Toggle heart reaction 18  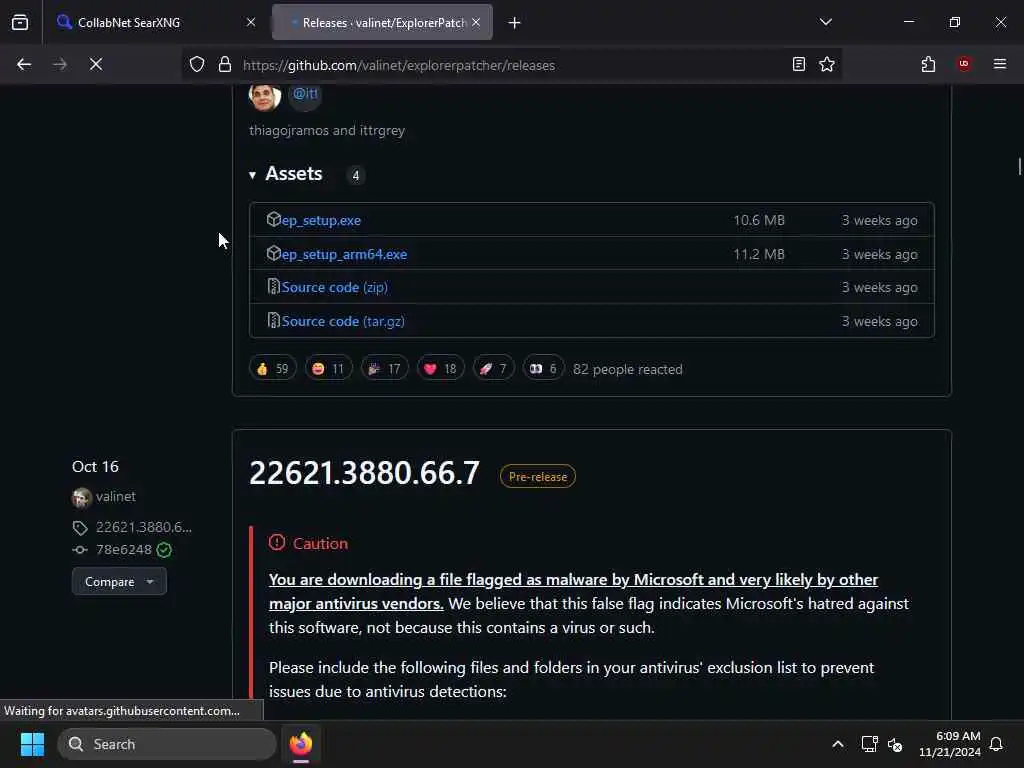tap(441, 369)
